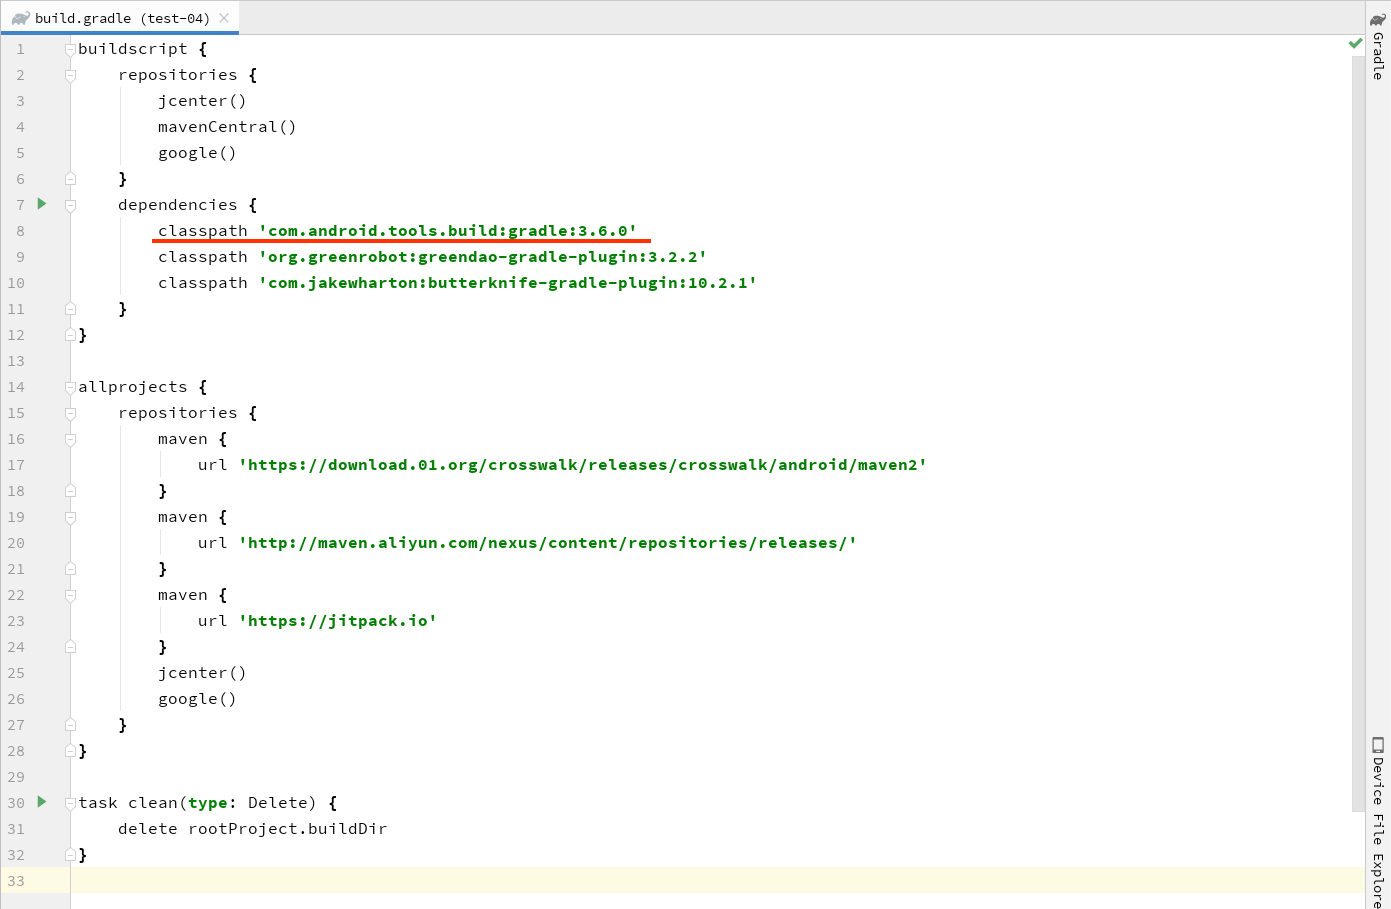The width and height of the screenshot is (1391, 909).
Task: Collapse the aliyun maven block on line 19
Action: click(x=70, y=517)
